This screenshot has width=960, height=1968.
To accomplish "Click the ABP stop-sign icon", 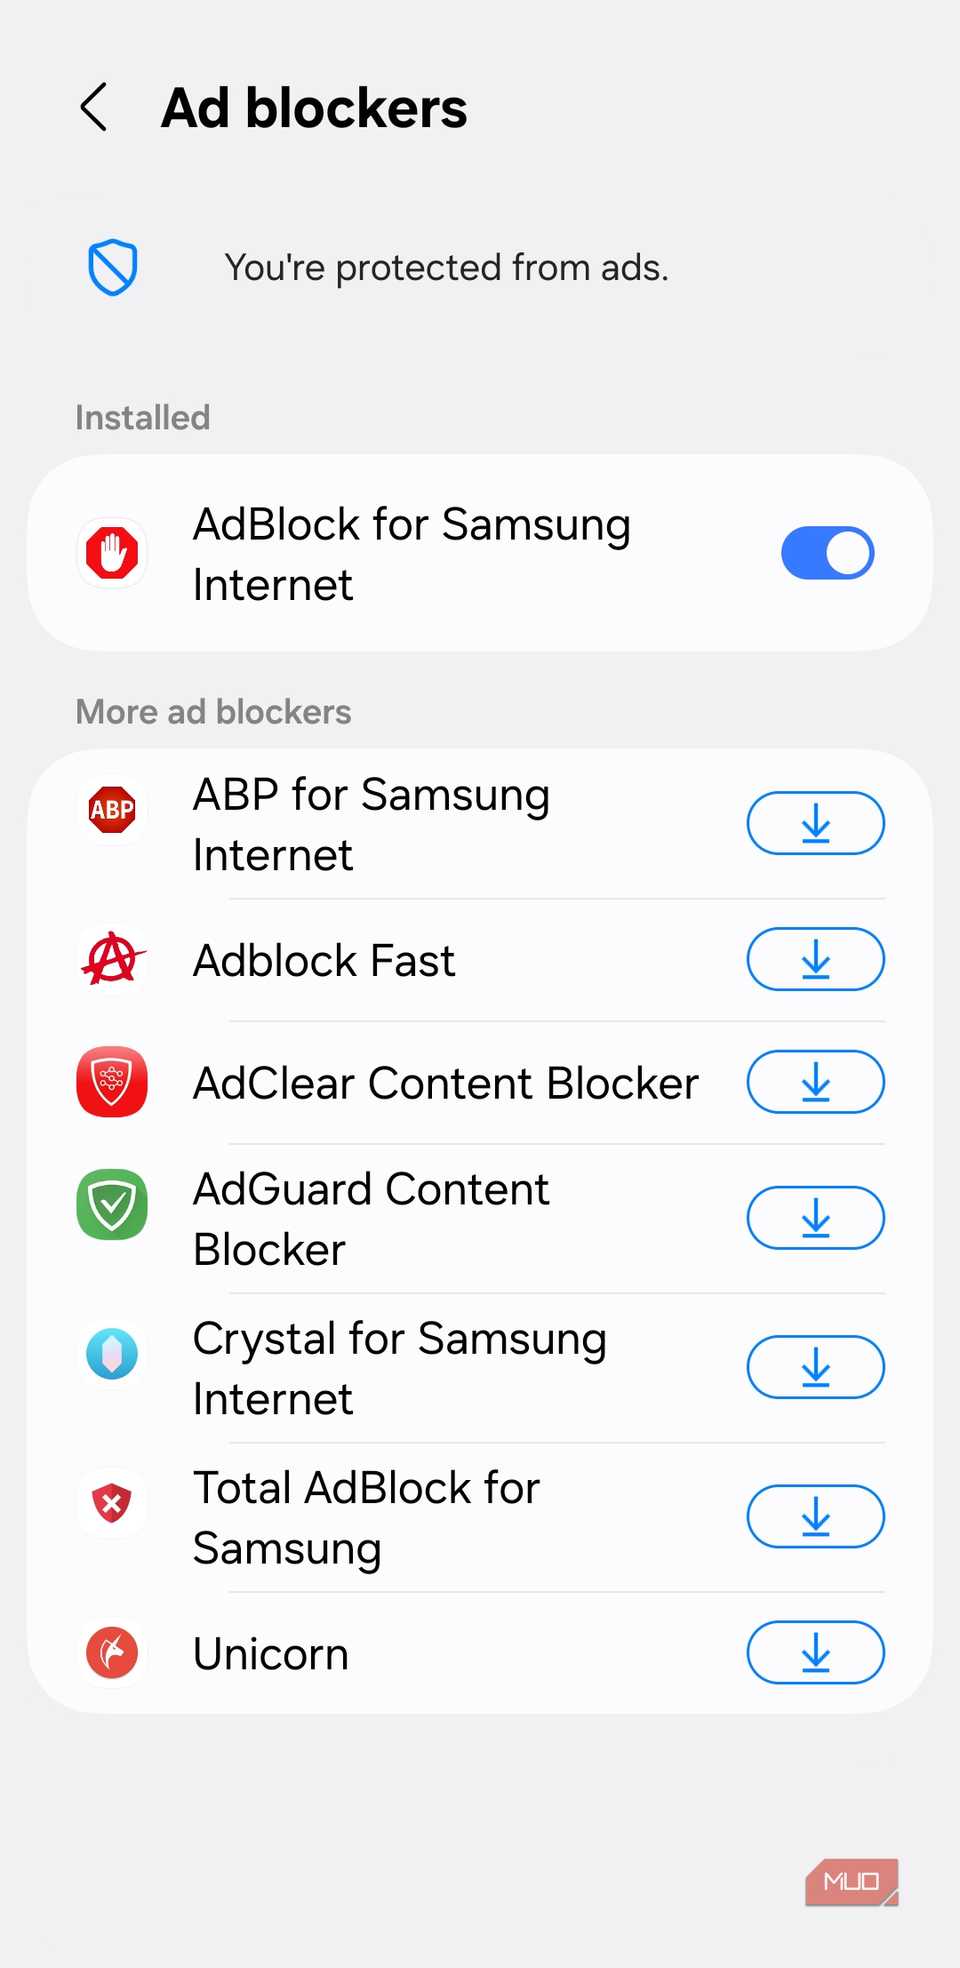I will [111, 810].
